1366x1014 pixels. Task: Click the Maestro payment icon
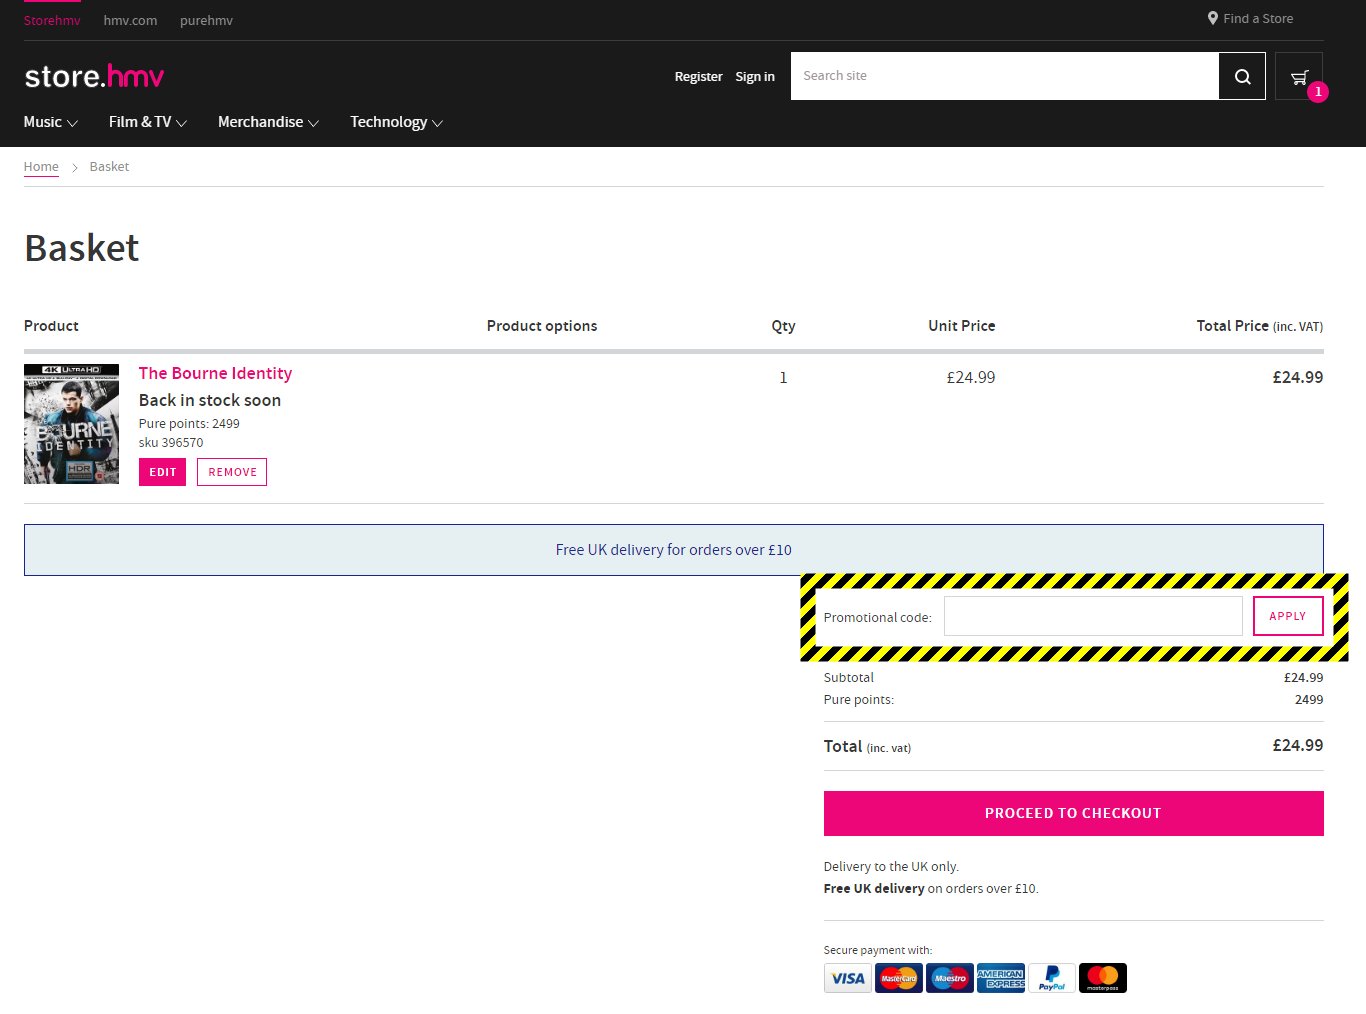(950, 978)
